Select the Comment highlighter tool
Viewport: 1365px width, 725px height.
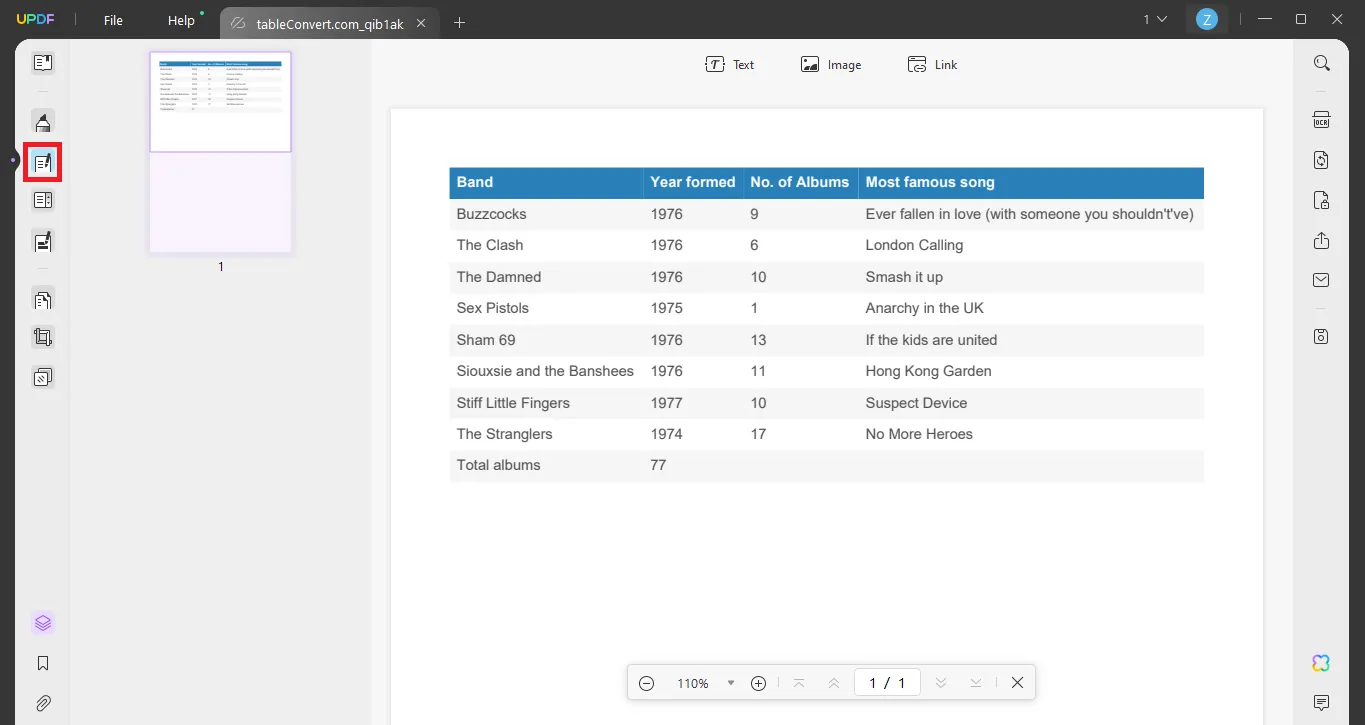point(42,121)
